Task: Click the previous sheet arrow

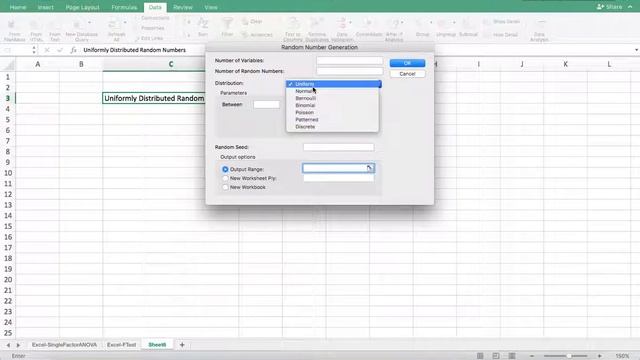Action: [x=8, y=345]
